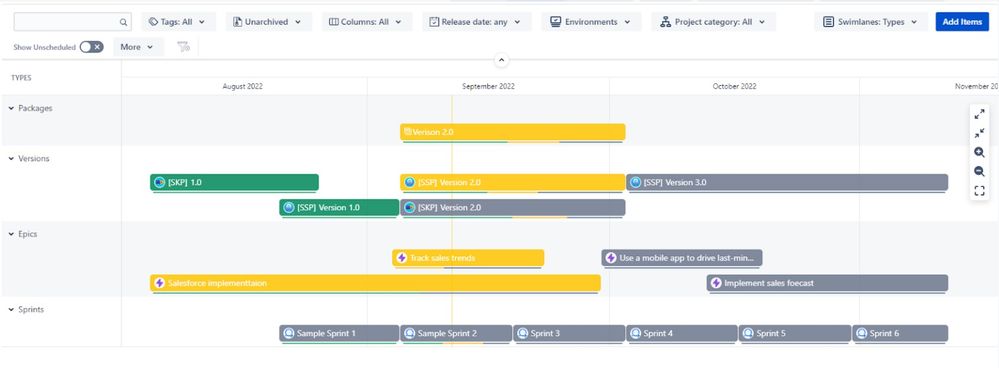Open the Unarchived filter dropdown
The width and height of the screenshot is (999, 368).
268,22
